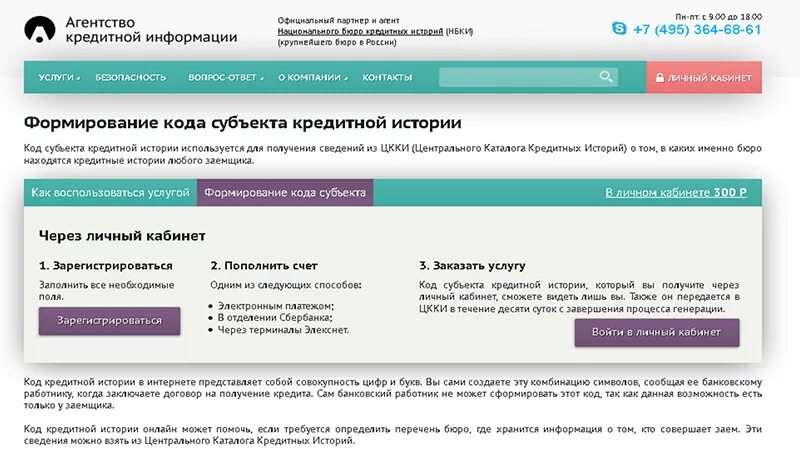
Task: Click working hours text Пн-пт: с 9:00 до 18:00
Action: click(718, 17)
